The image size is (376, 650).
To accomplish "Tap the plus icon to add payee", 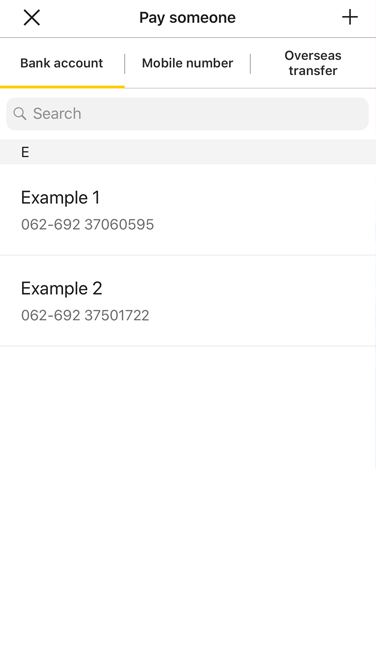I will click(349, 17).
